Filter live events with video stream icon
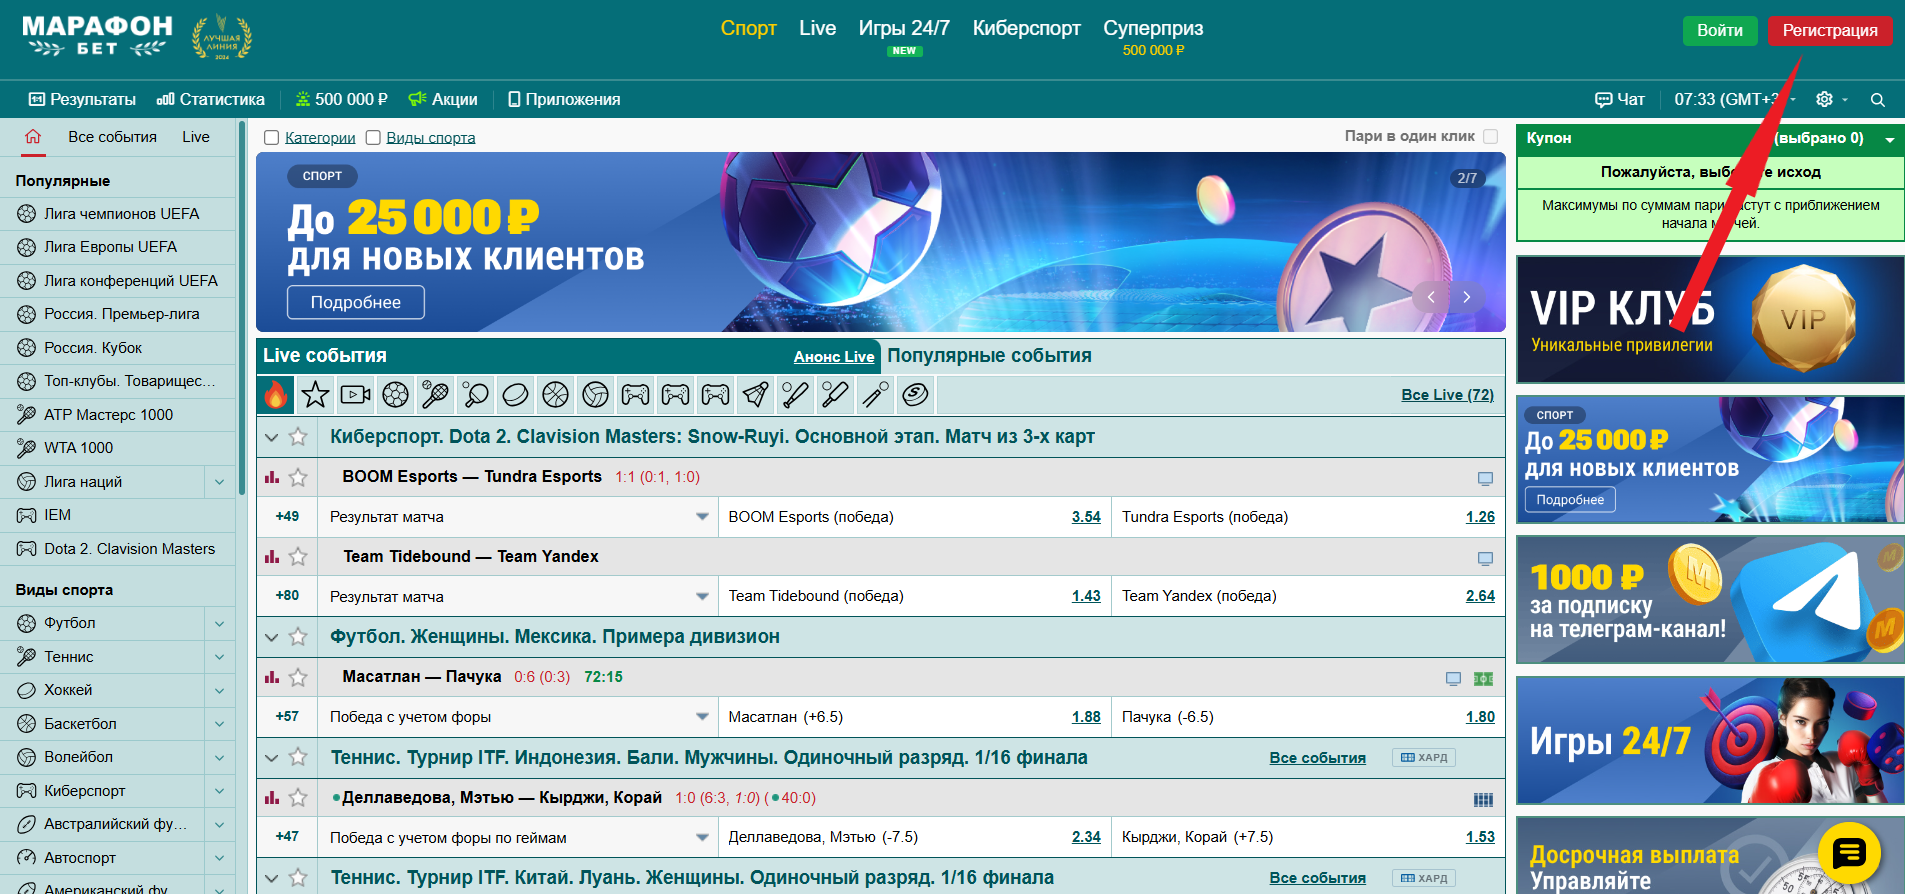 point(356,395)
